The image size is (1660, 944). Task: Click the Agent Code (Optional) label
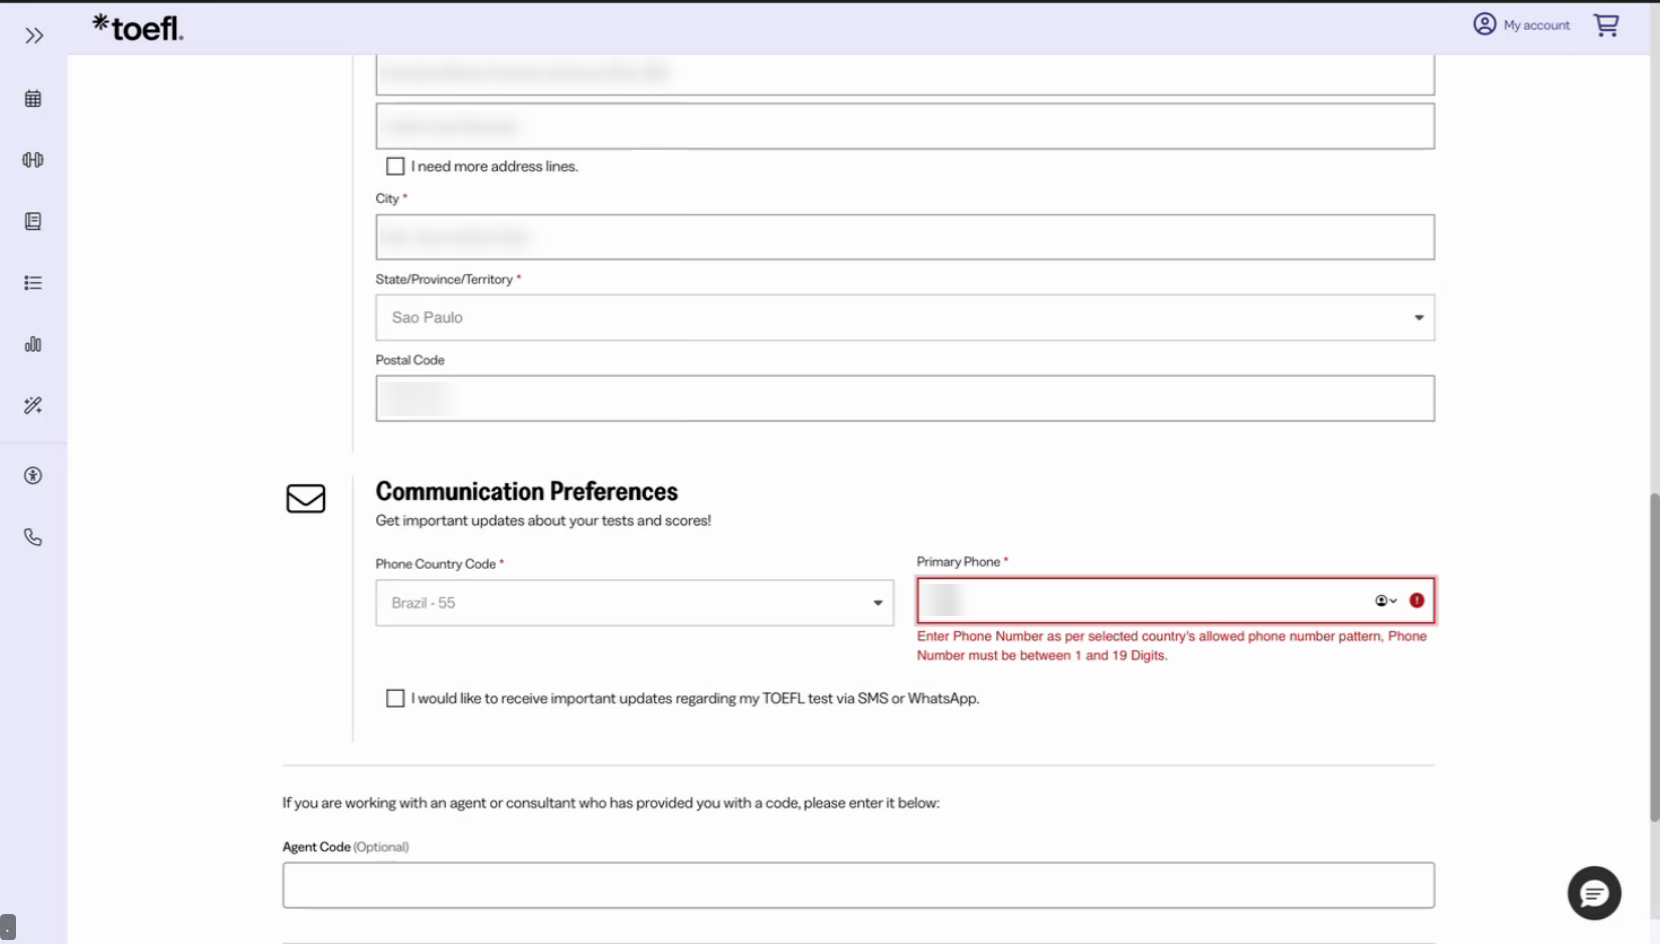pos(345,847)
